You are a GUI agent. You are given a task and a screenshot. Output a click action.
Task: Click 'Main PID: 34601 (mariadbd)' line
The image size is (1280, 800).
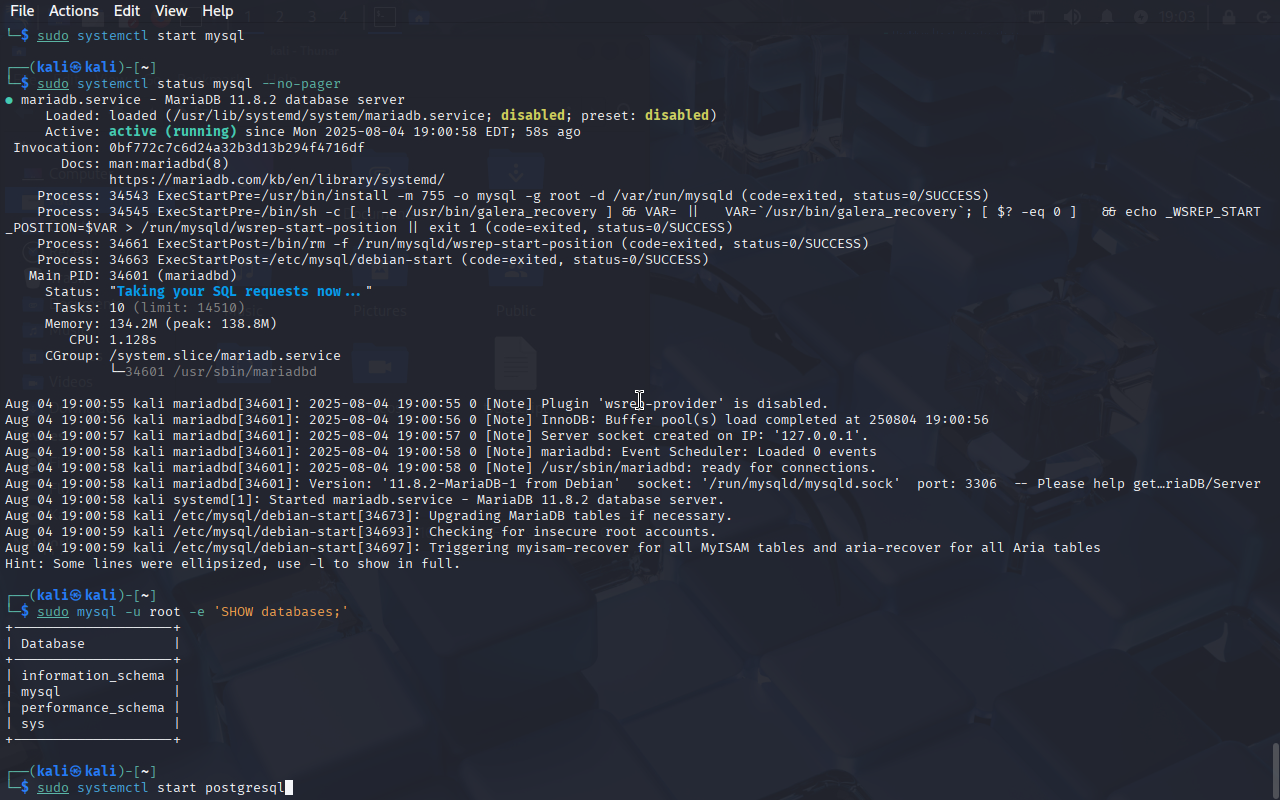coord(133,276)
